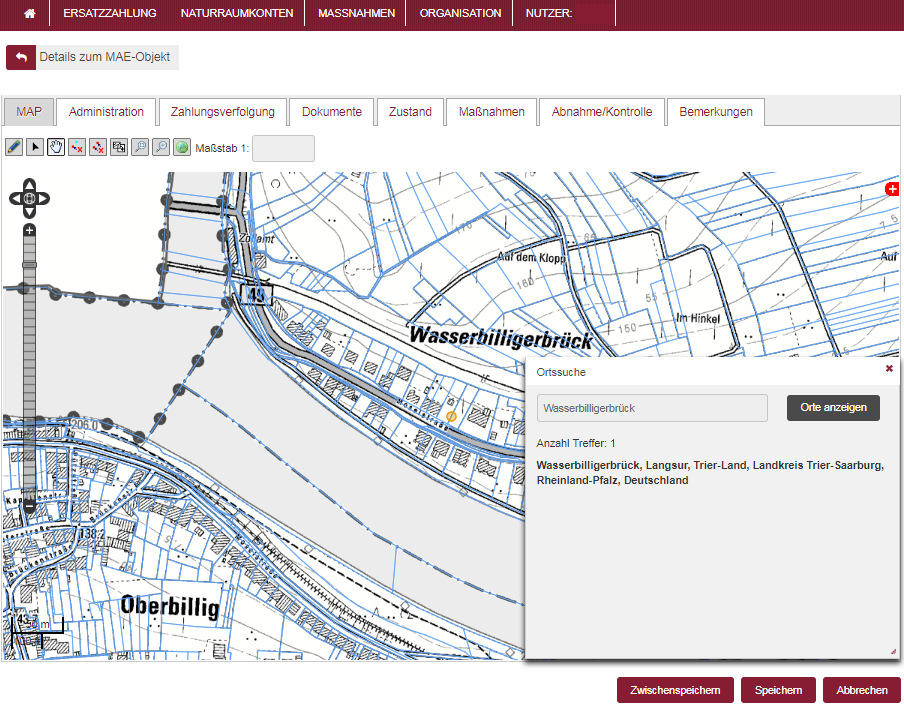This screenshot has height=712, width=904.
Task: Click the red plus layer switcher icon
Action: click(x=893, y=189)
